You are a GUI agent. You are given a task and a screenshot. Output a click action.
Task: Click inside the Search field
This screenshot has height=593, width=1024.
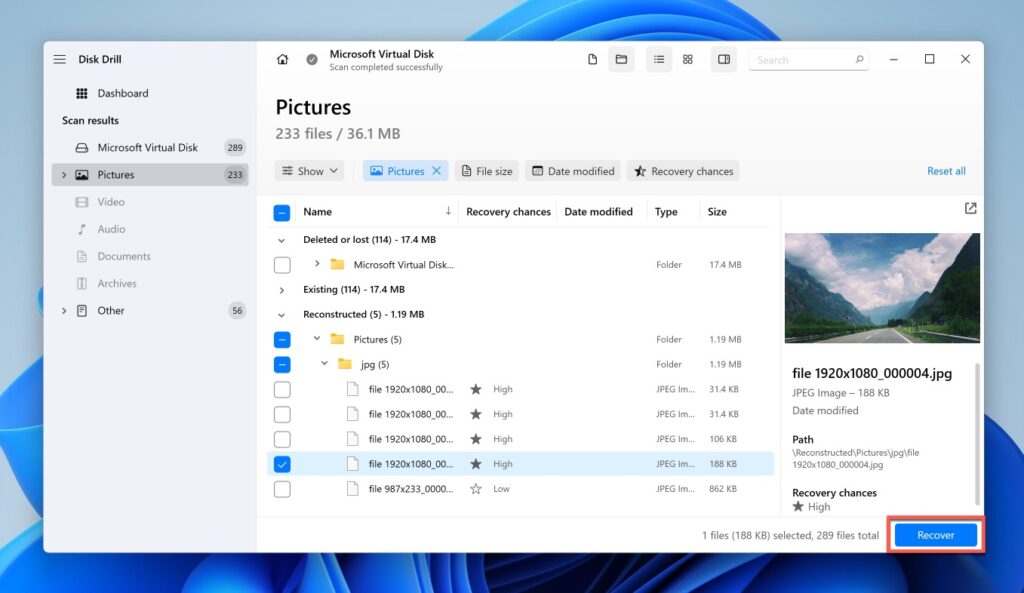click(x=807, y=59)
